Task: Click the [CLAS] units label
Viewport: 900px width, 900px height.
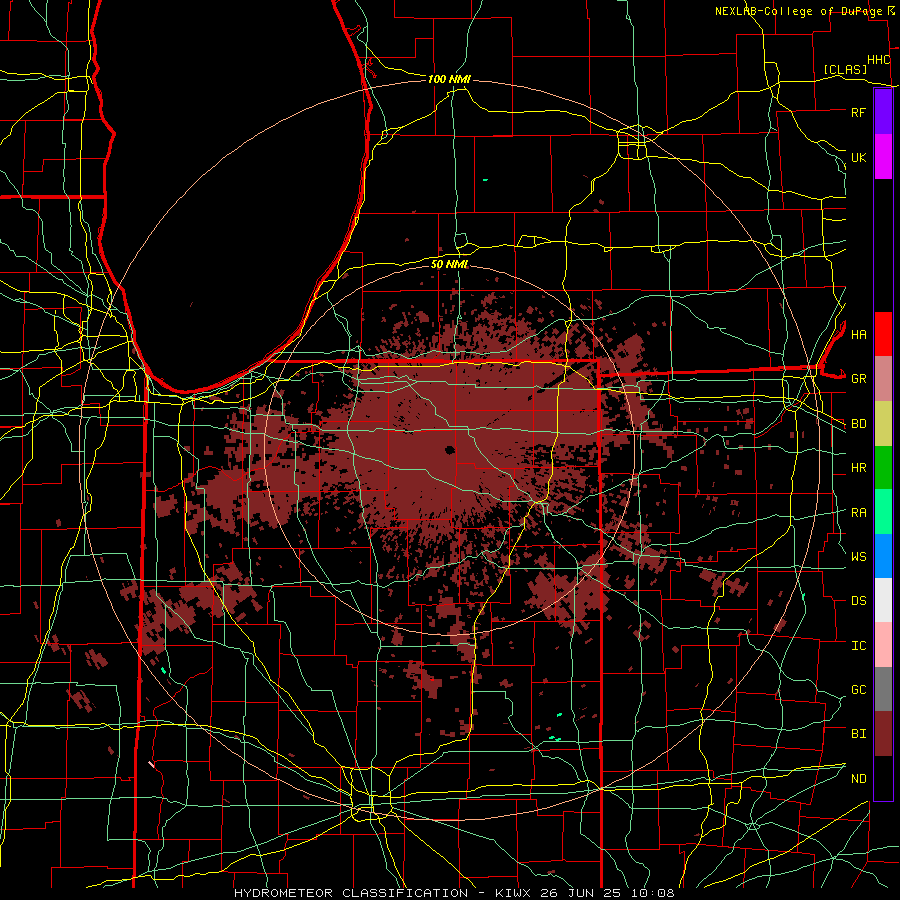Action: [845, 70]
